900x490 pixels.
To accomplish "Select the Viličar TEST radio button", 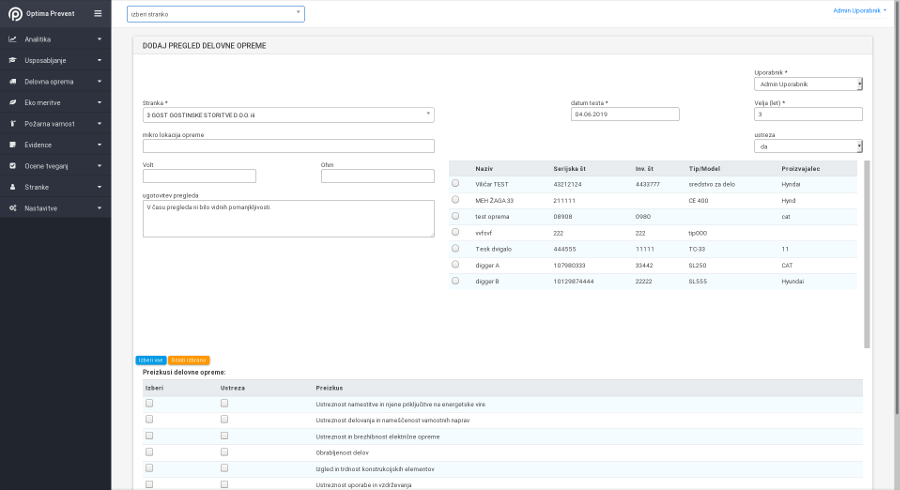I will (x=455, y=184).
